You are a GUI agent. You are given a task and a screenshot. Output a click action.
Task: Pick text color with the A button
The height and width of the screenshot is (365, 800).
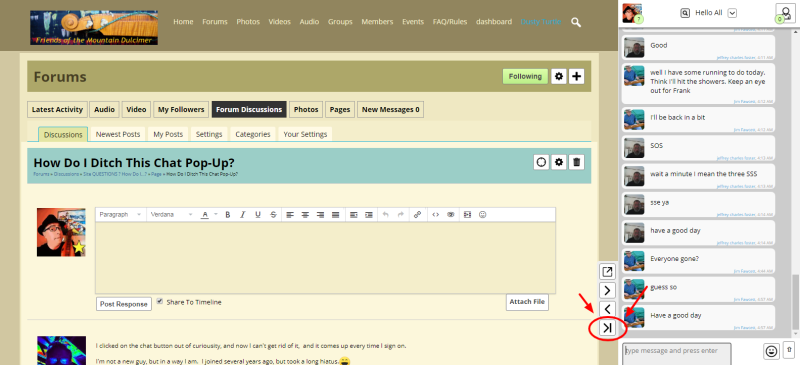click(x=205, y=215)
